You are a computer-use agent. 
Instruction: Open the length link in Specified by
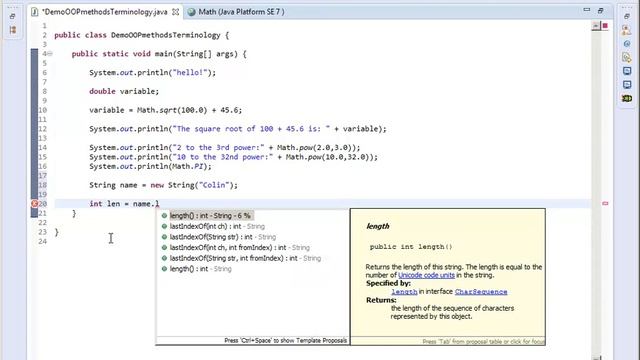pos(404,291)
